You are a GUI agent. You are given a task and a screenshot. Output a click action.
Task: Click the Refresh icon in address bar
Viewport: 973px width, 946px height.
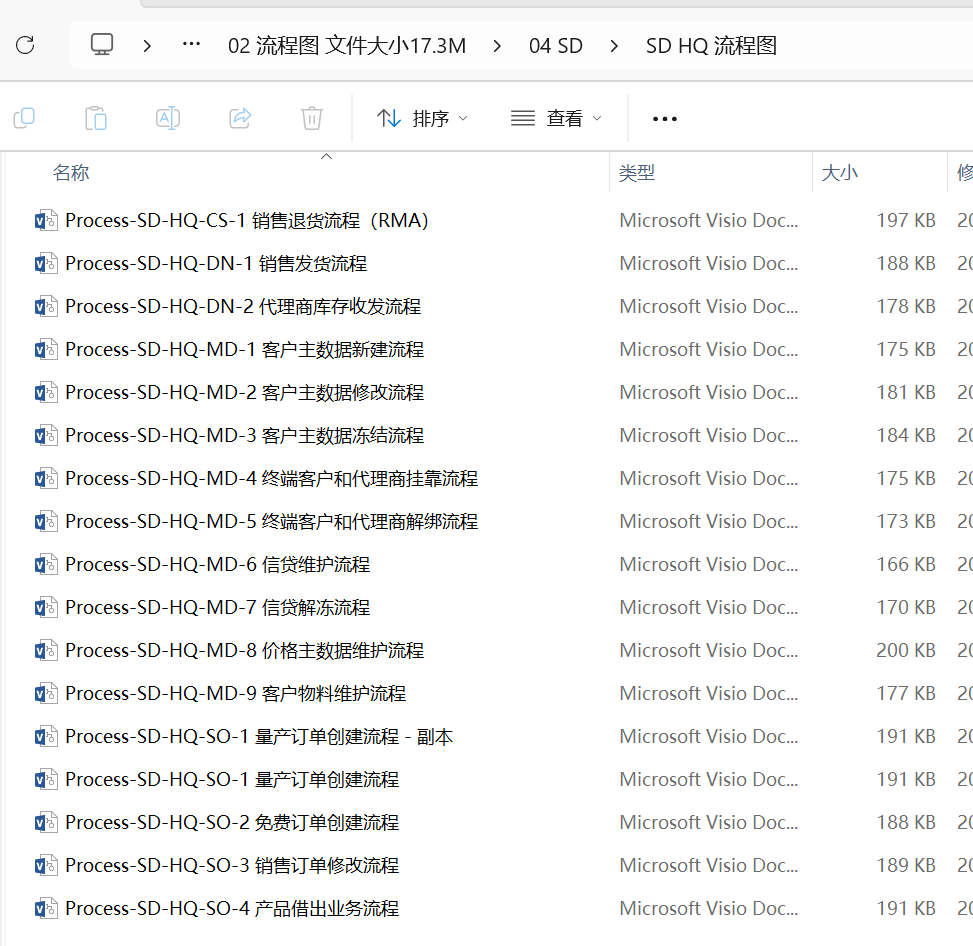25,45
